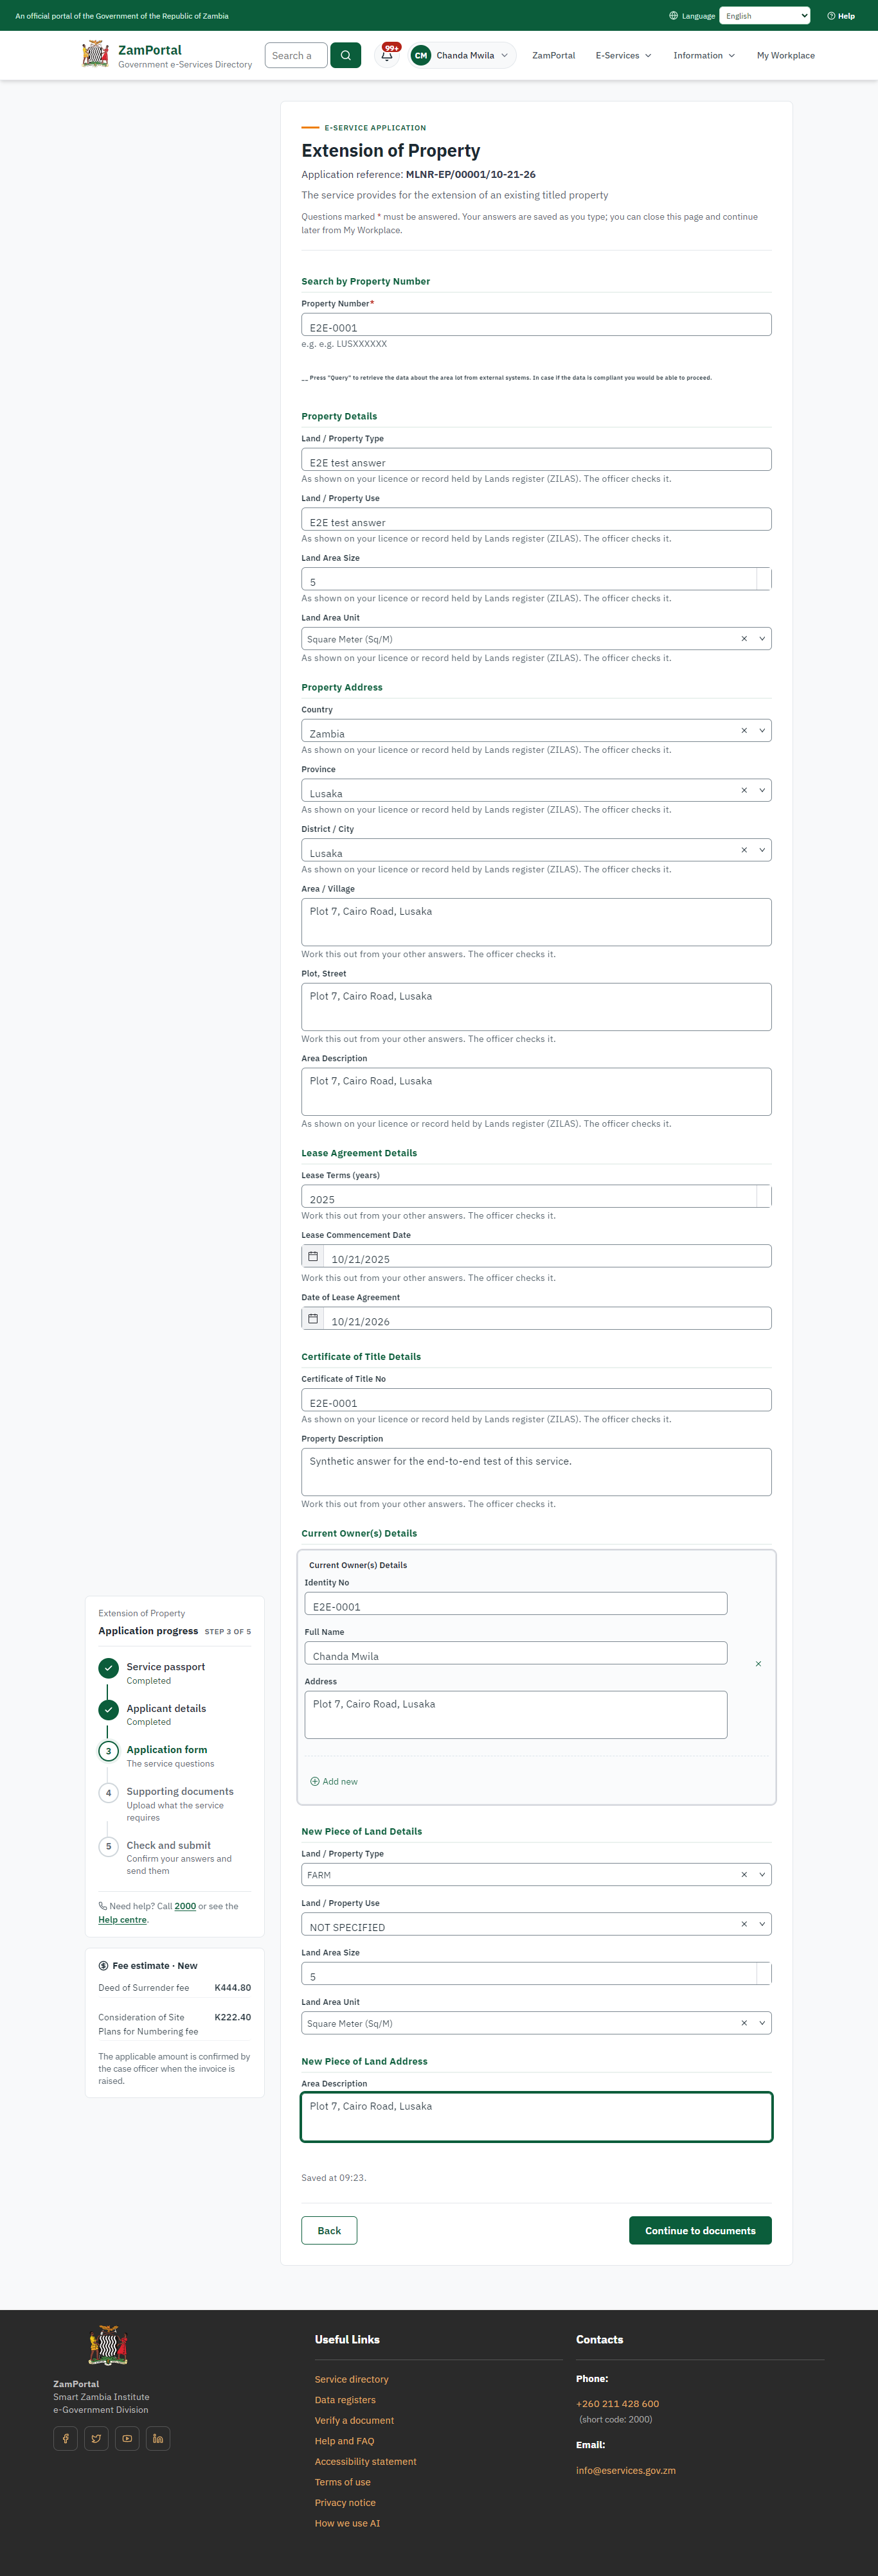This screenshot has height=2576, width=878.
Task: Click Add new under Current Owner(s) Details
Action: tap(334, 1781)
